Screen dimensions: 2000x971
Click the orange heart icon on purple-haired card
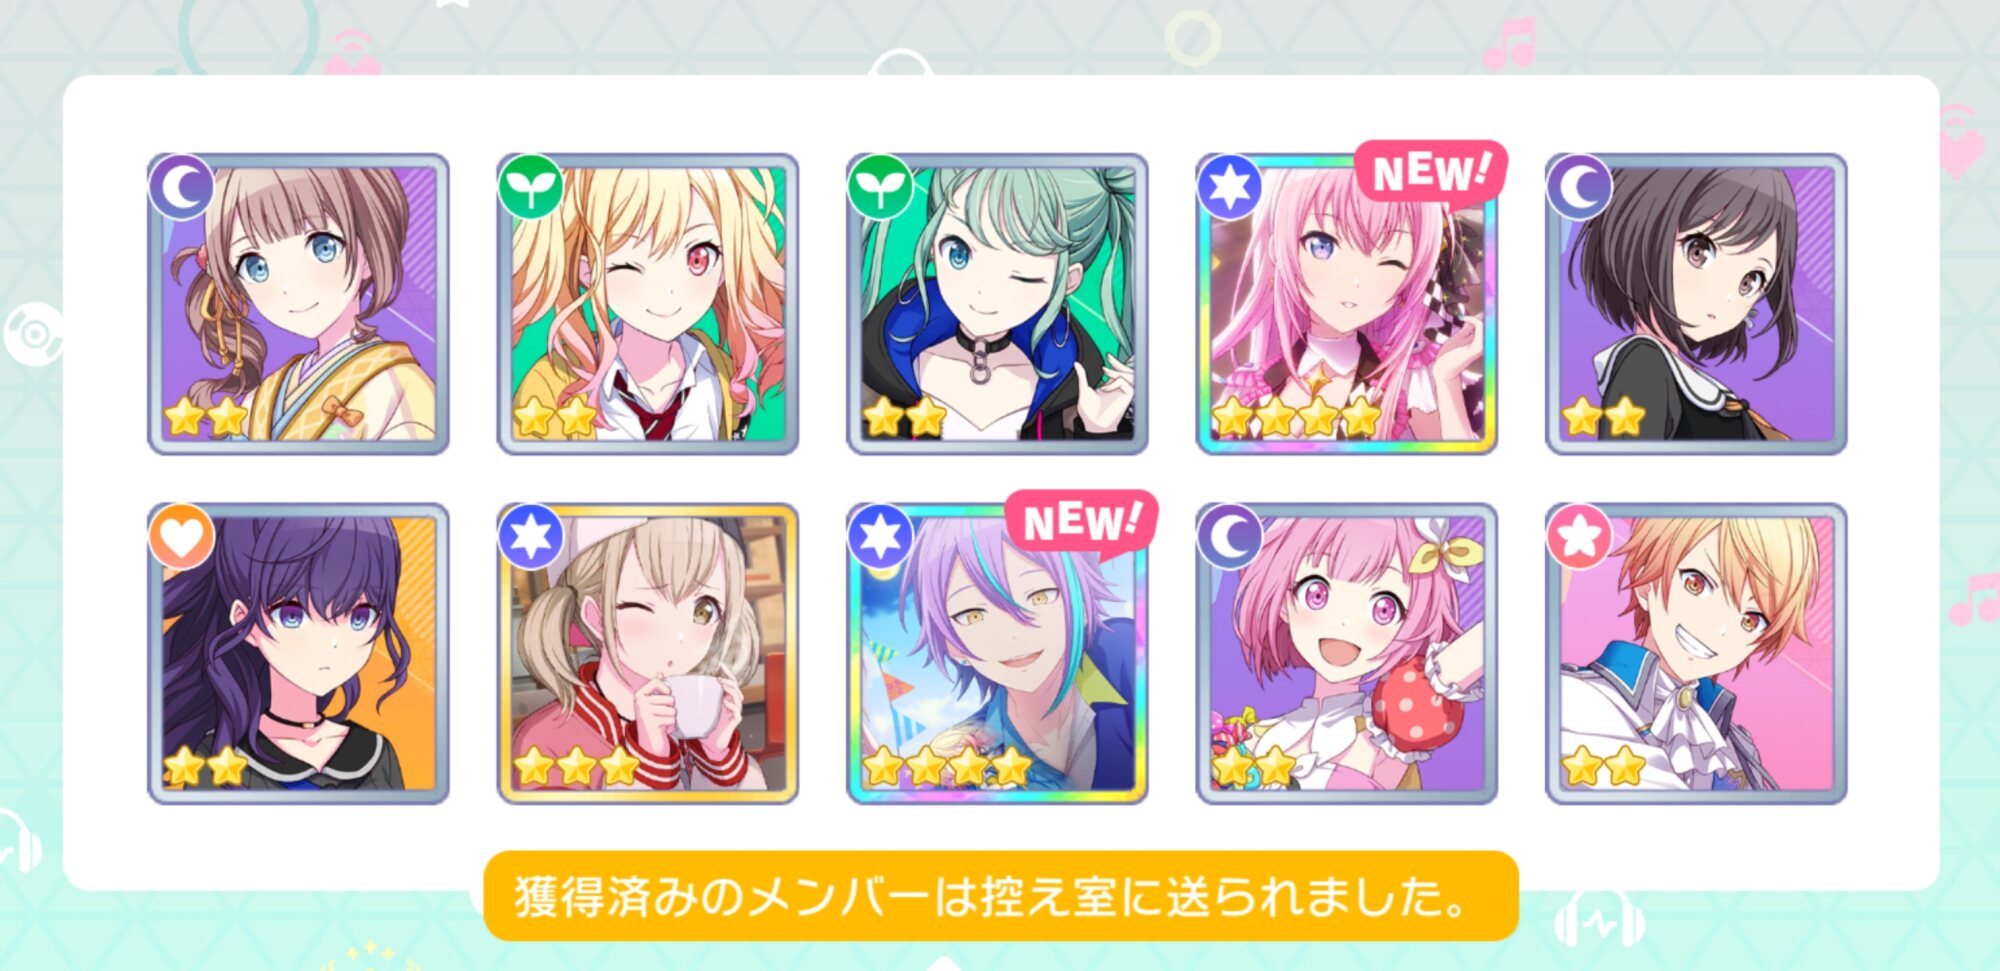181,536
